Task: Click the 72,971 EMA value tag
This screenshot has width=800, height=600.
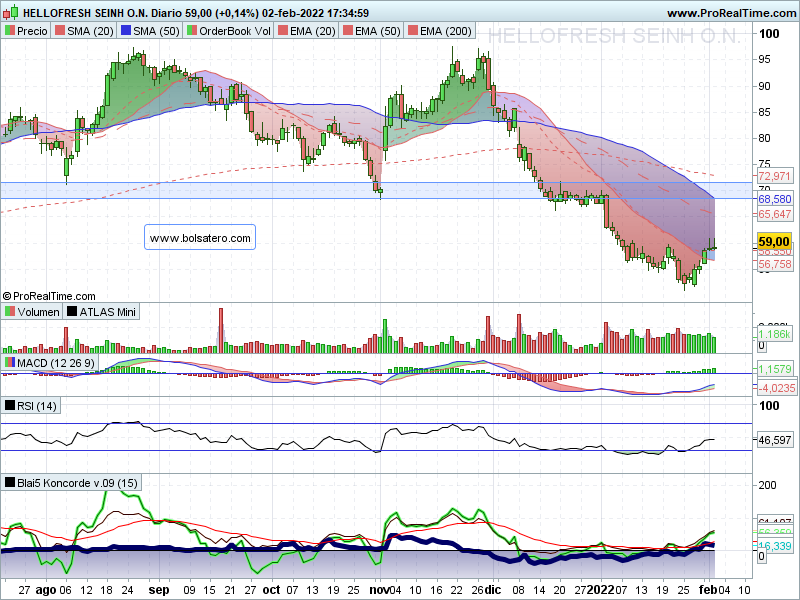Action: [x=774, y=176]
